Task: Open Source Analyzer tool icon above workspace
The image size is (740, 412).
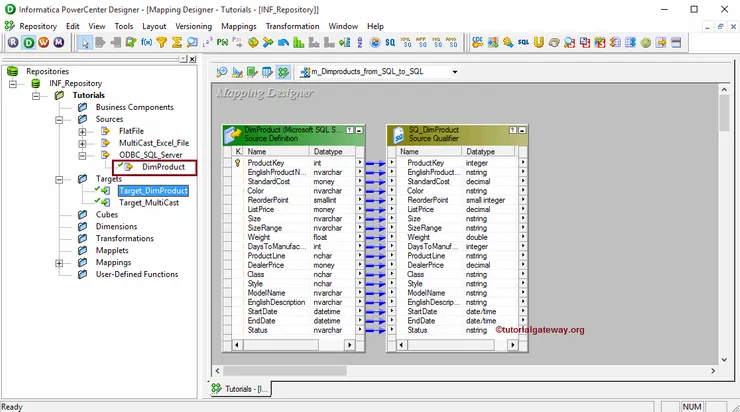Action: (x=221, y=72)
